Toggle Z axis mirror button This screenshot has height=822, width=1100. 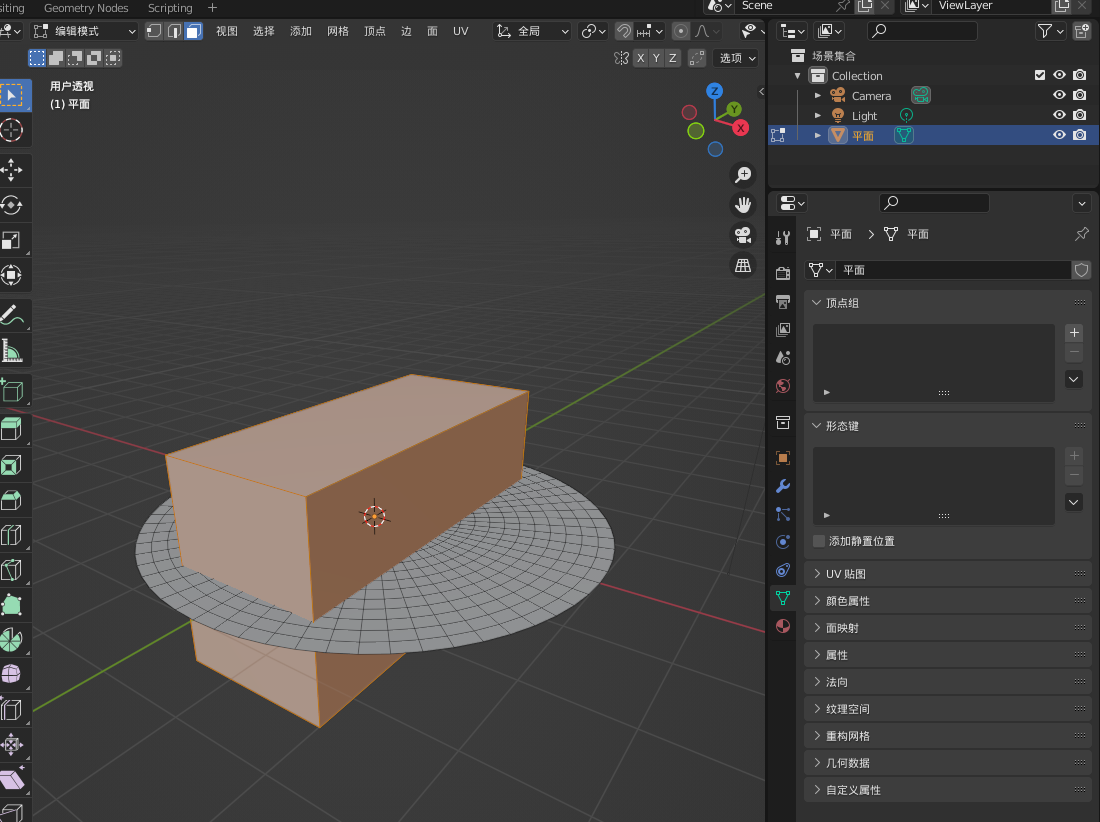coord(673,58)
